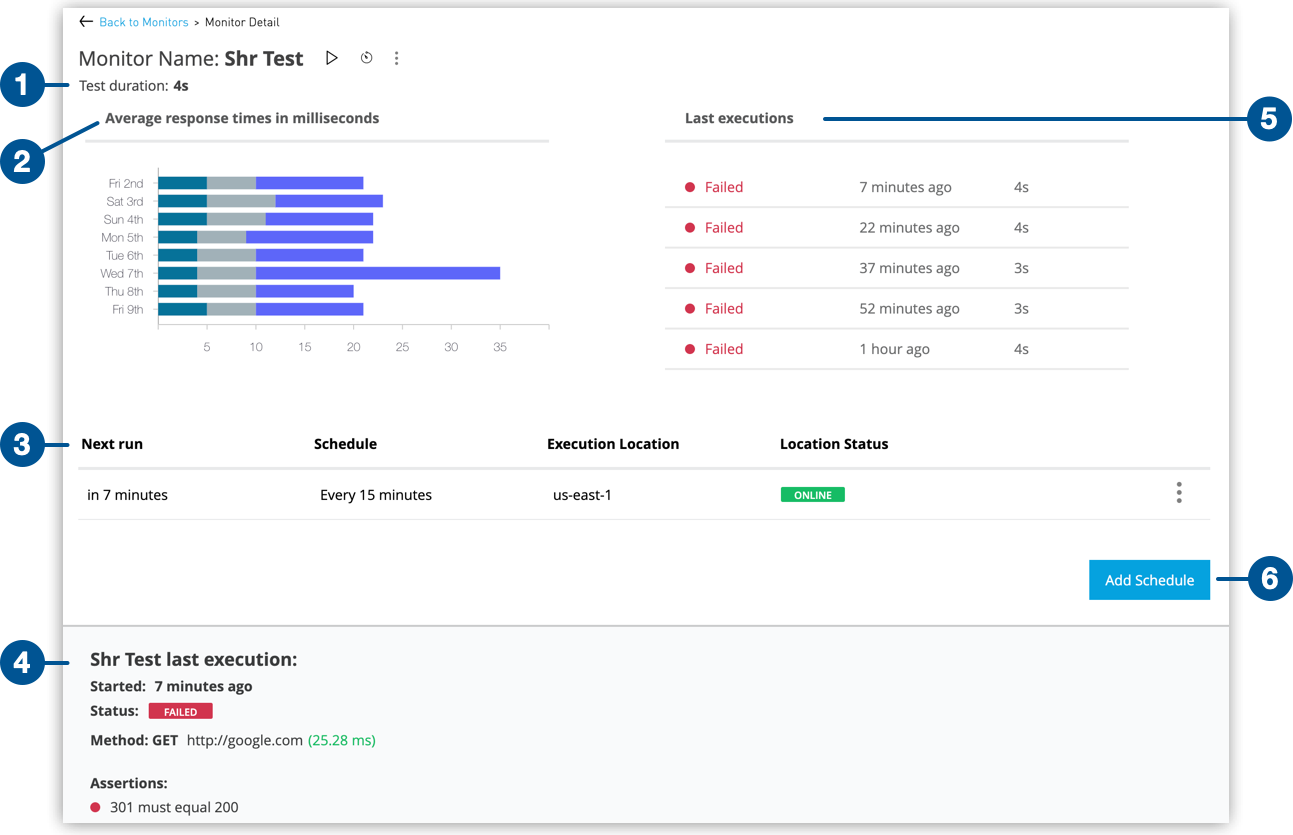This screenshot has height=835, width=1293.
Task: Select the failed execution from 7 minutes ago
Action: (723, 187)
